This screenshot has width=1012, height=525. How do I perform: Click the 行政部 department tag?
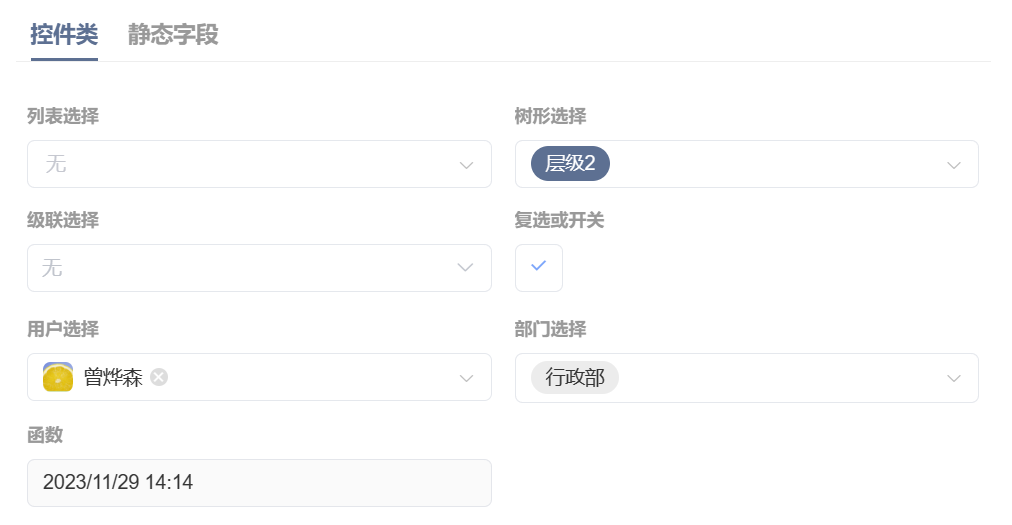(575, 377)
